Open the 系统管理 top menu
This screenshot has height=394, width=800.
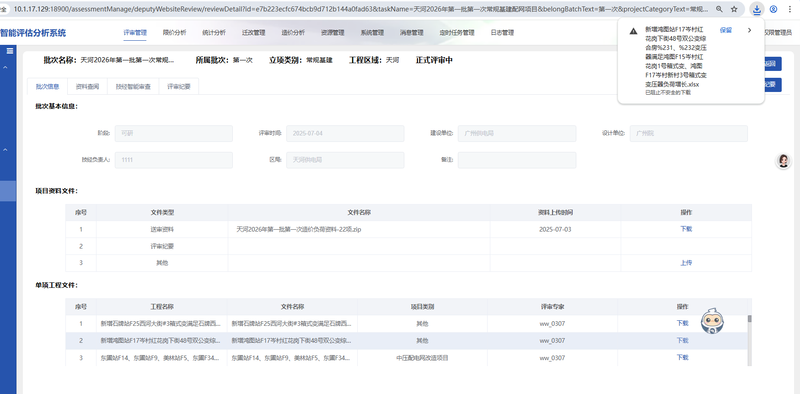372,32
